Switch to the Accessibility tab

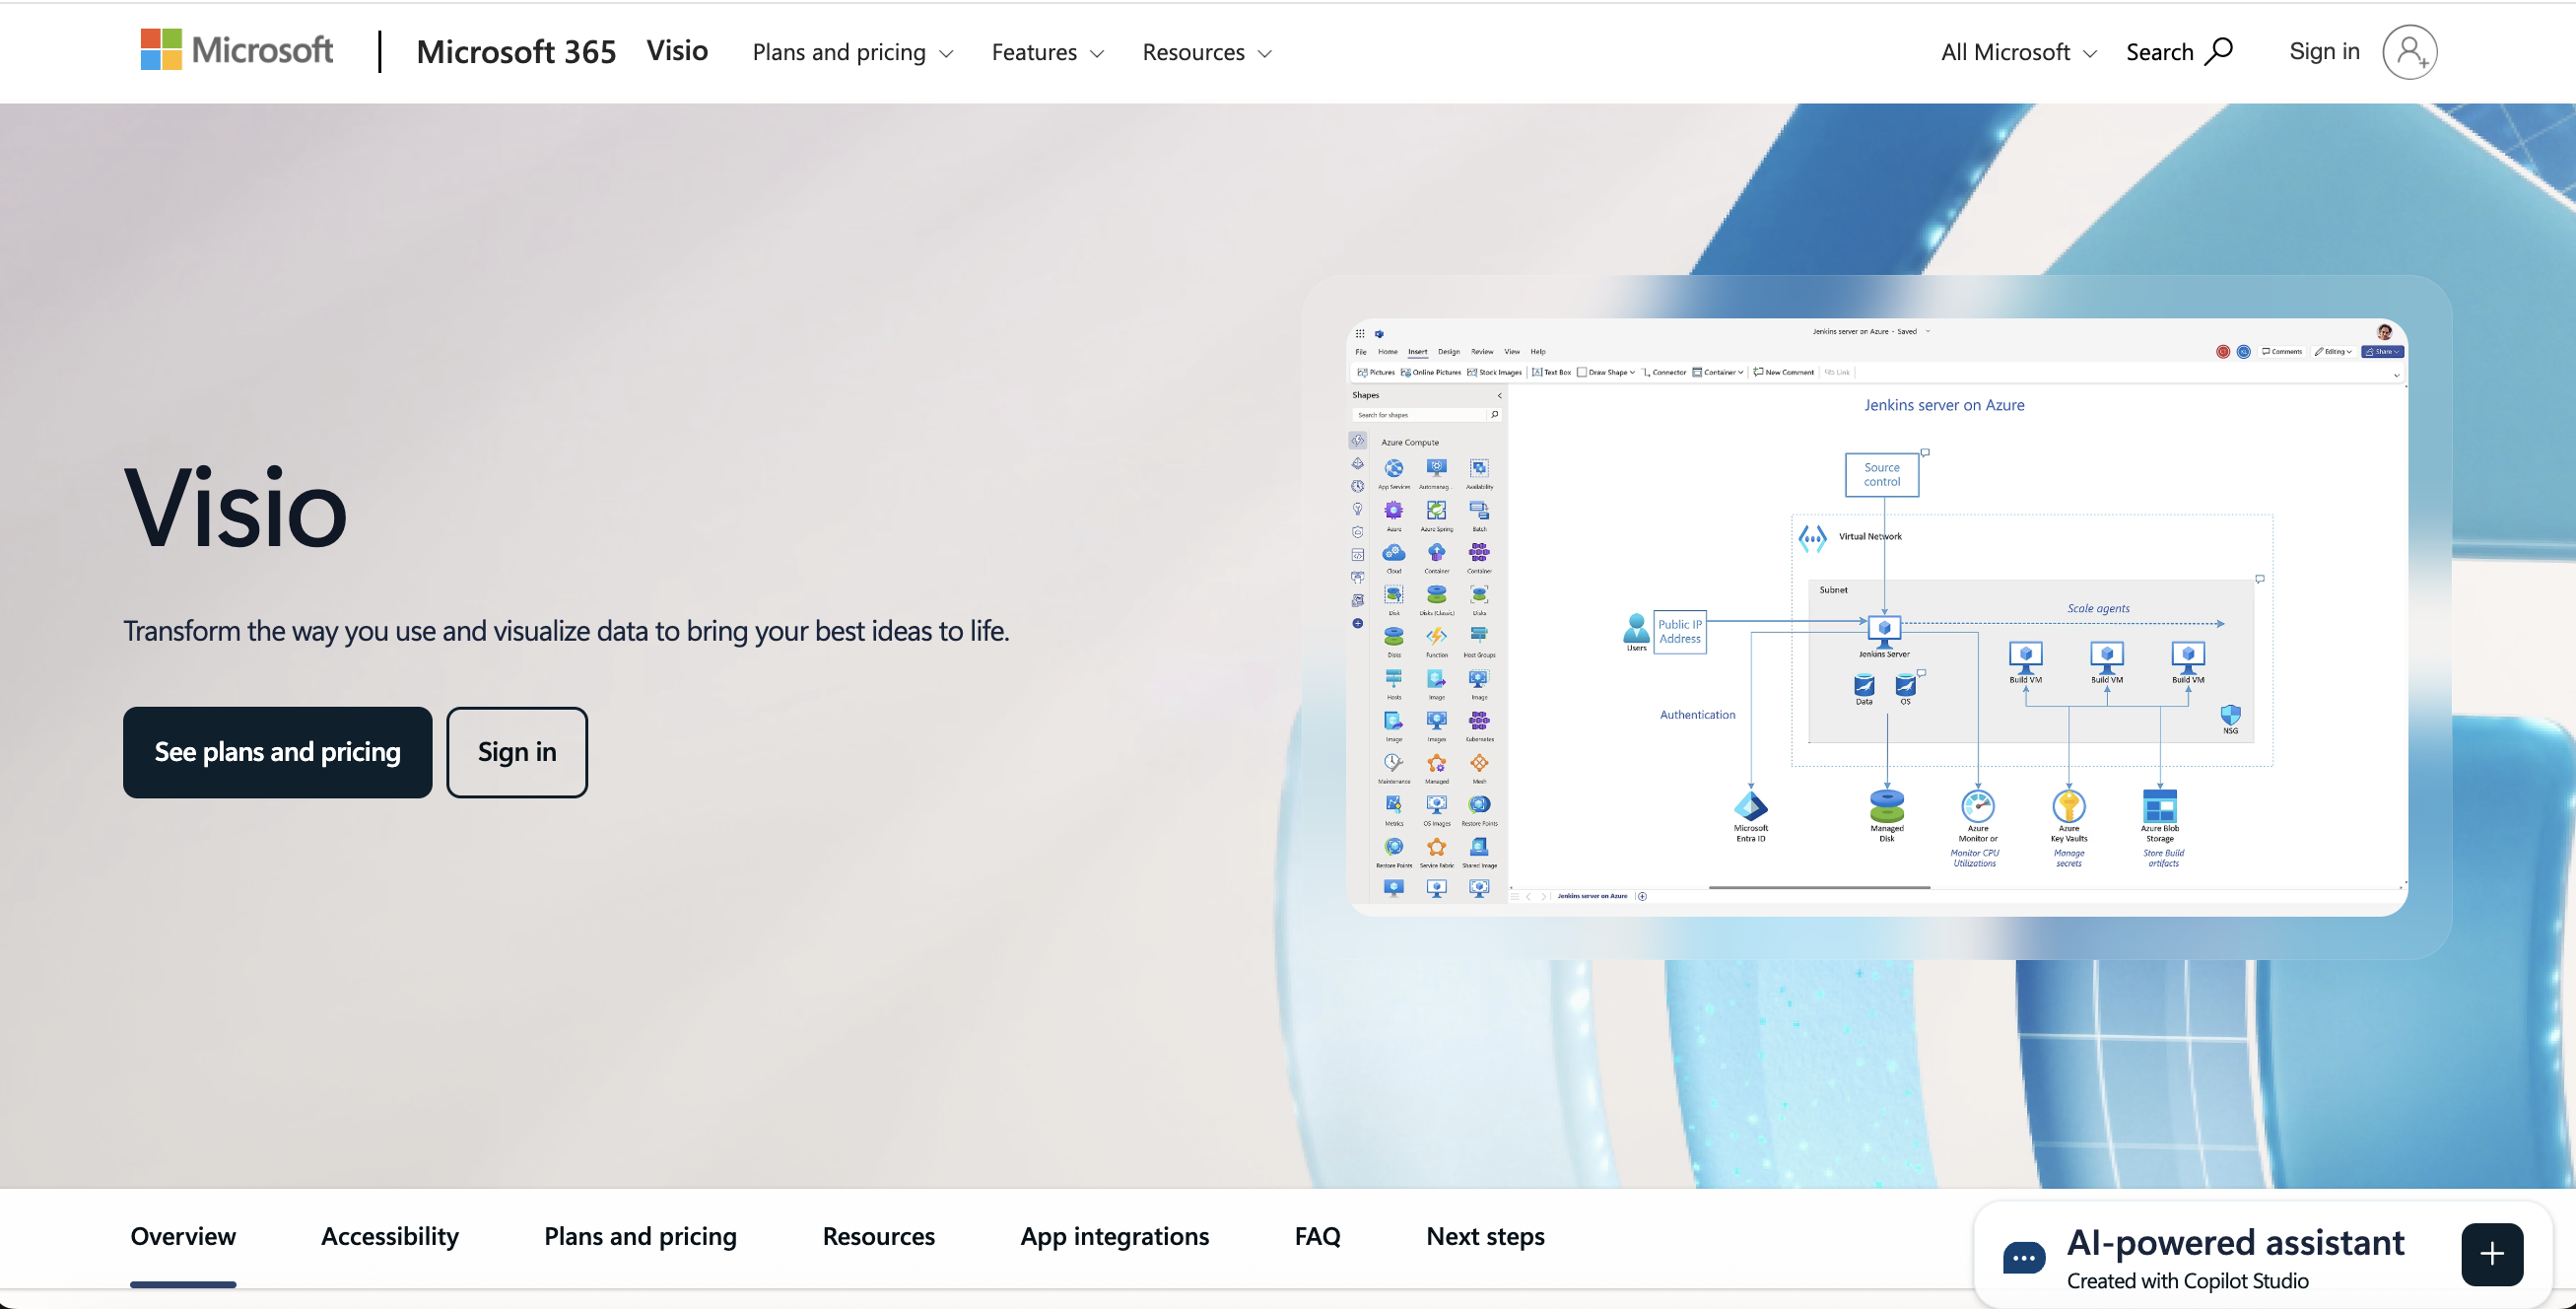[x=390, y=1236]
